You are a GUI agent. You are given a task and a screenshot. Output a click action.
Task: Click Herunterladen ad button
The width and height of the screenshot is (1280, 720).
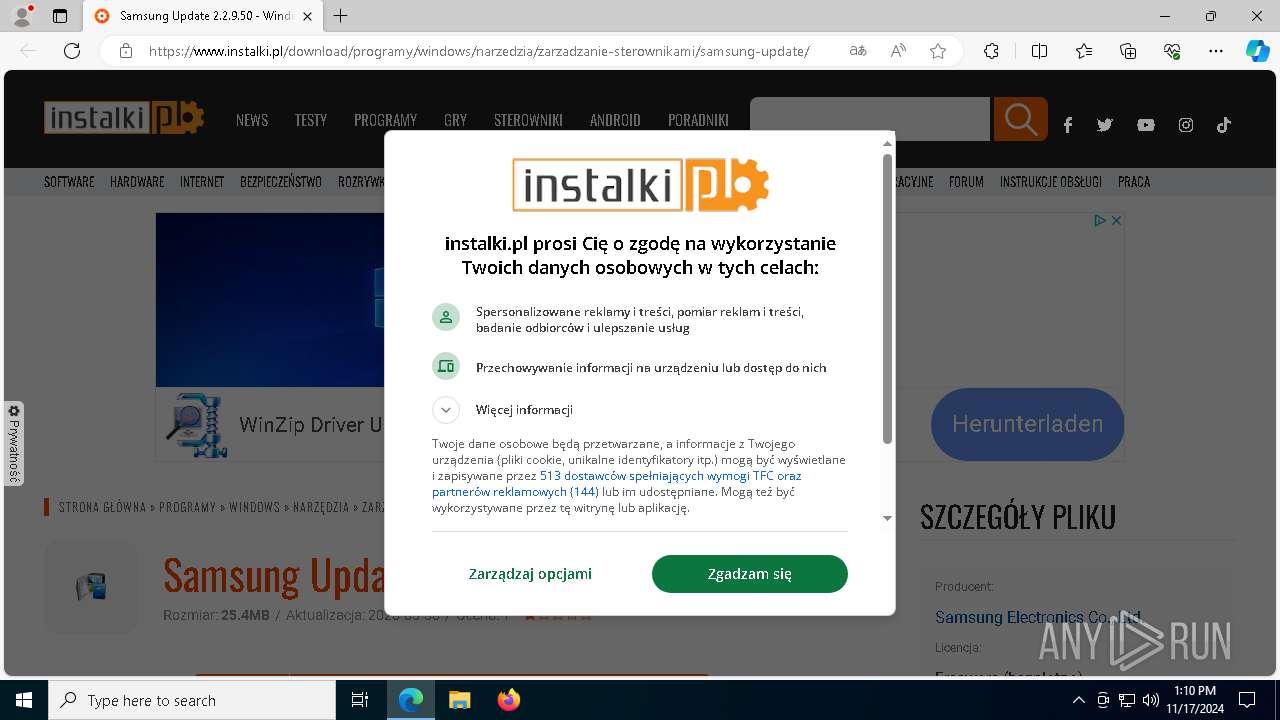pos(1027,424)
